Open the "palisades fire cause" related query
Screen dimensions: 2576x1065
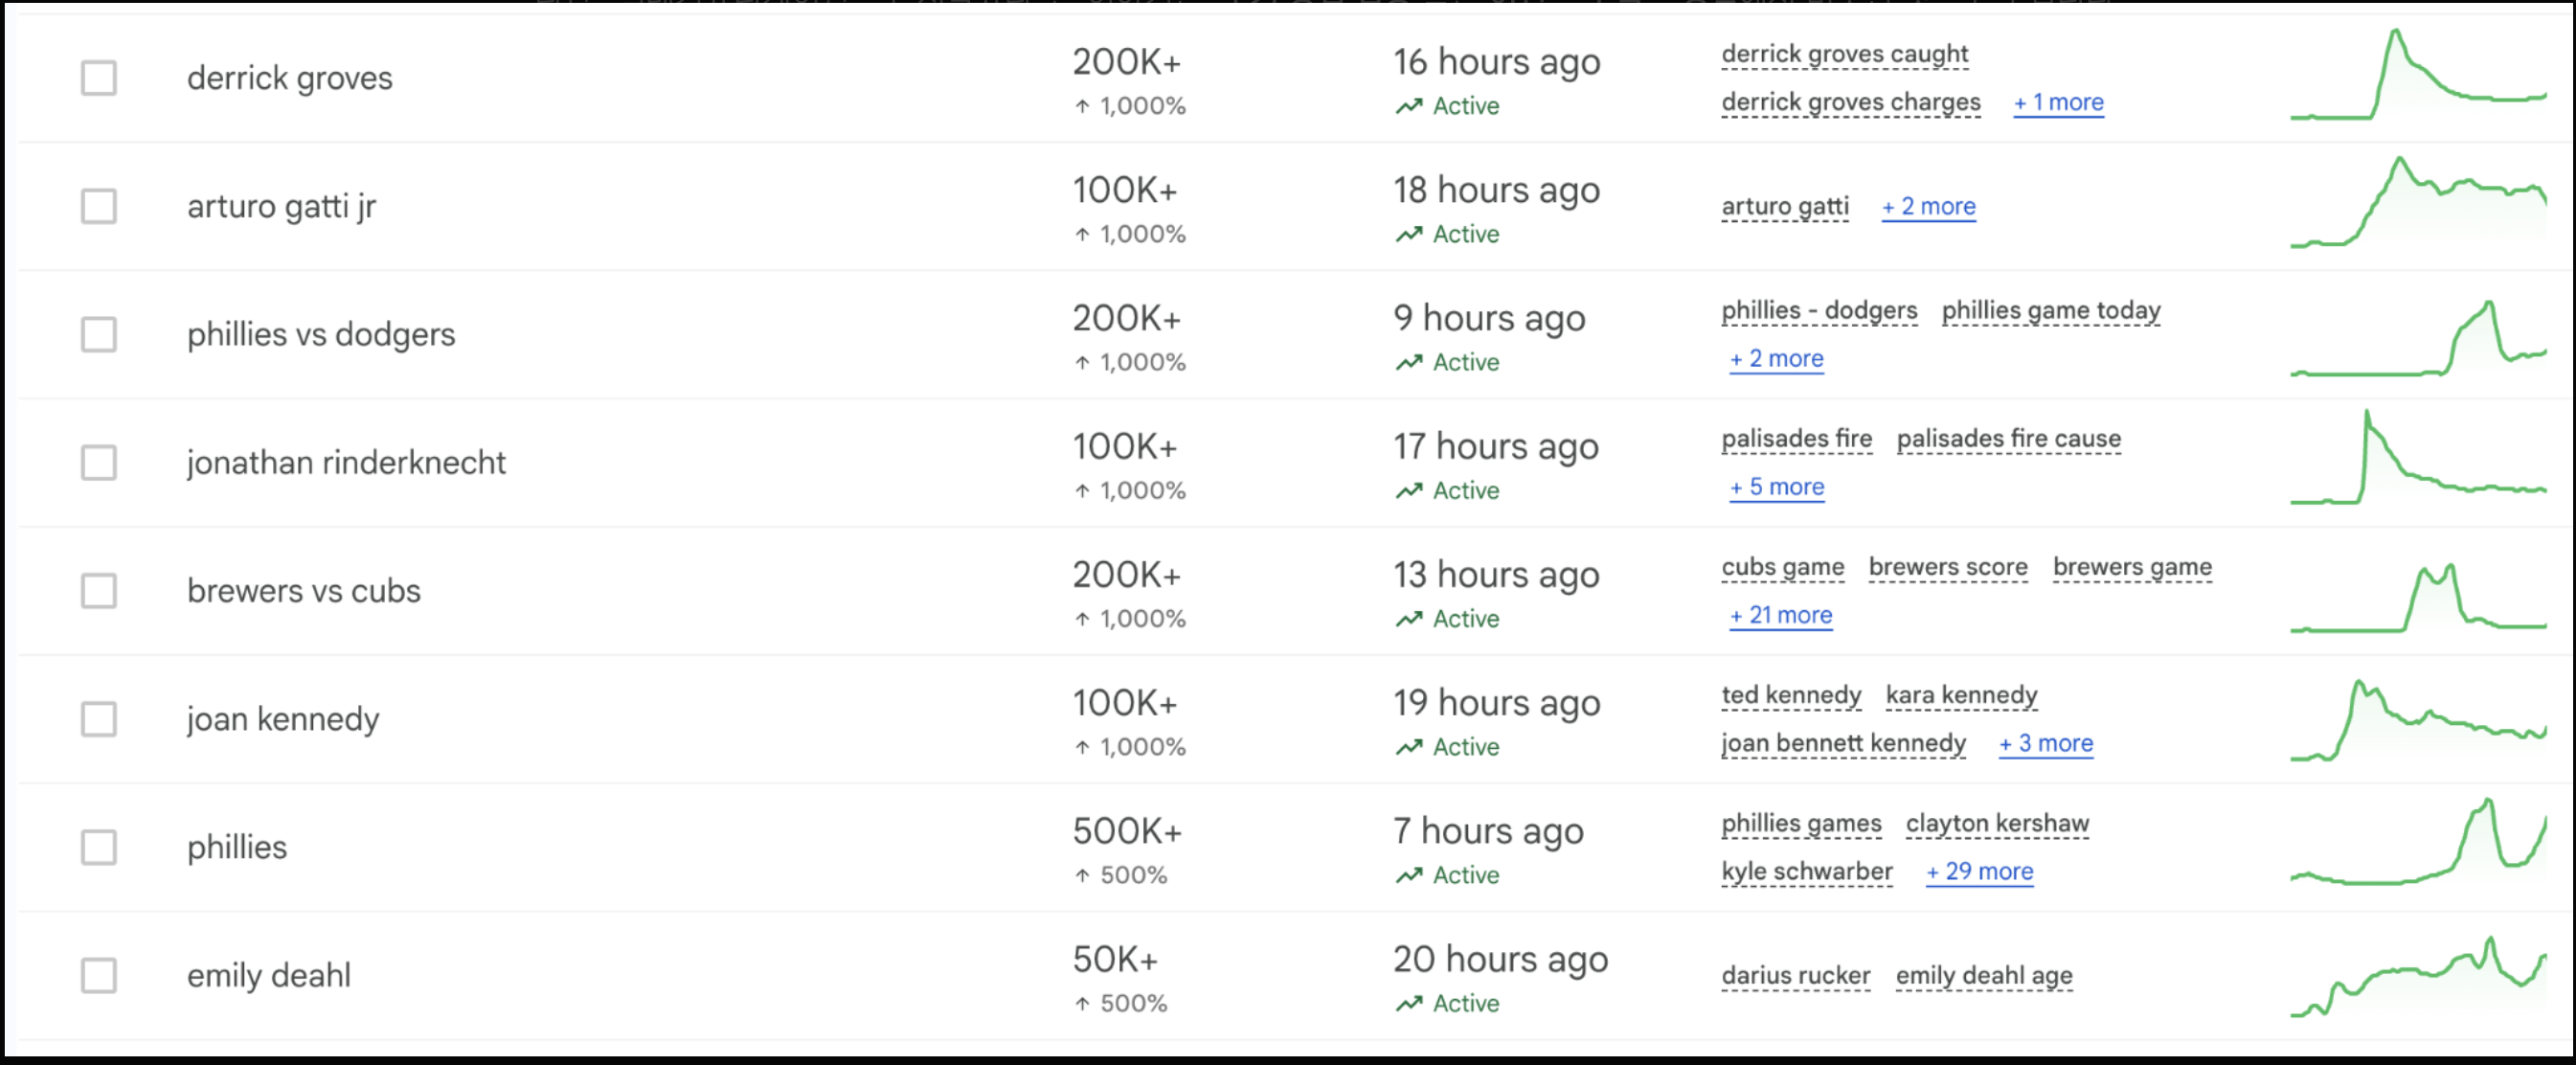point(2008,439)
